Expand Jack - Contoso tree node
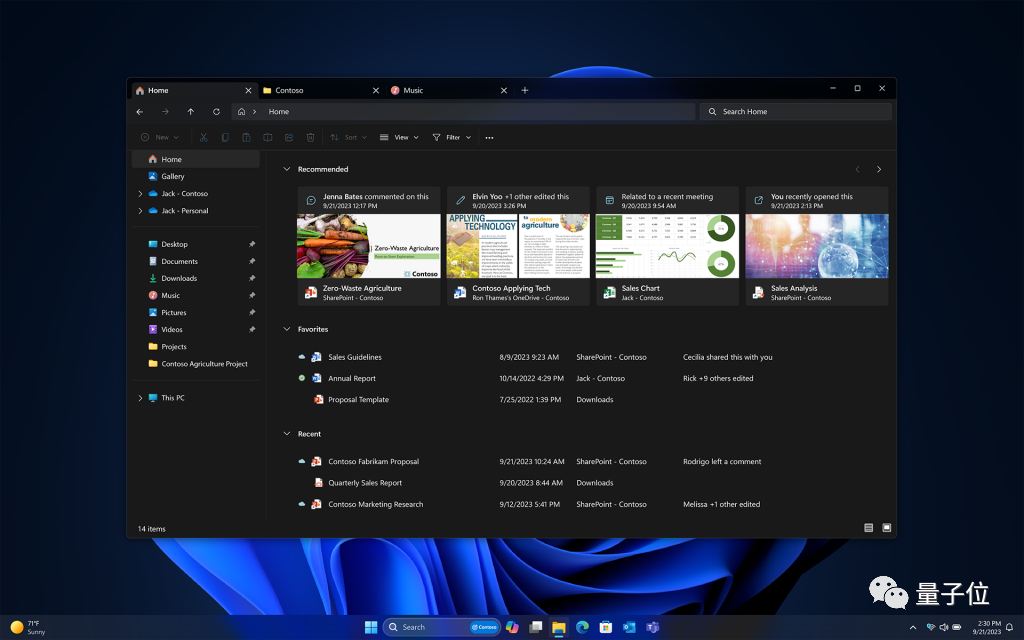 (x=140, y=193)
